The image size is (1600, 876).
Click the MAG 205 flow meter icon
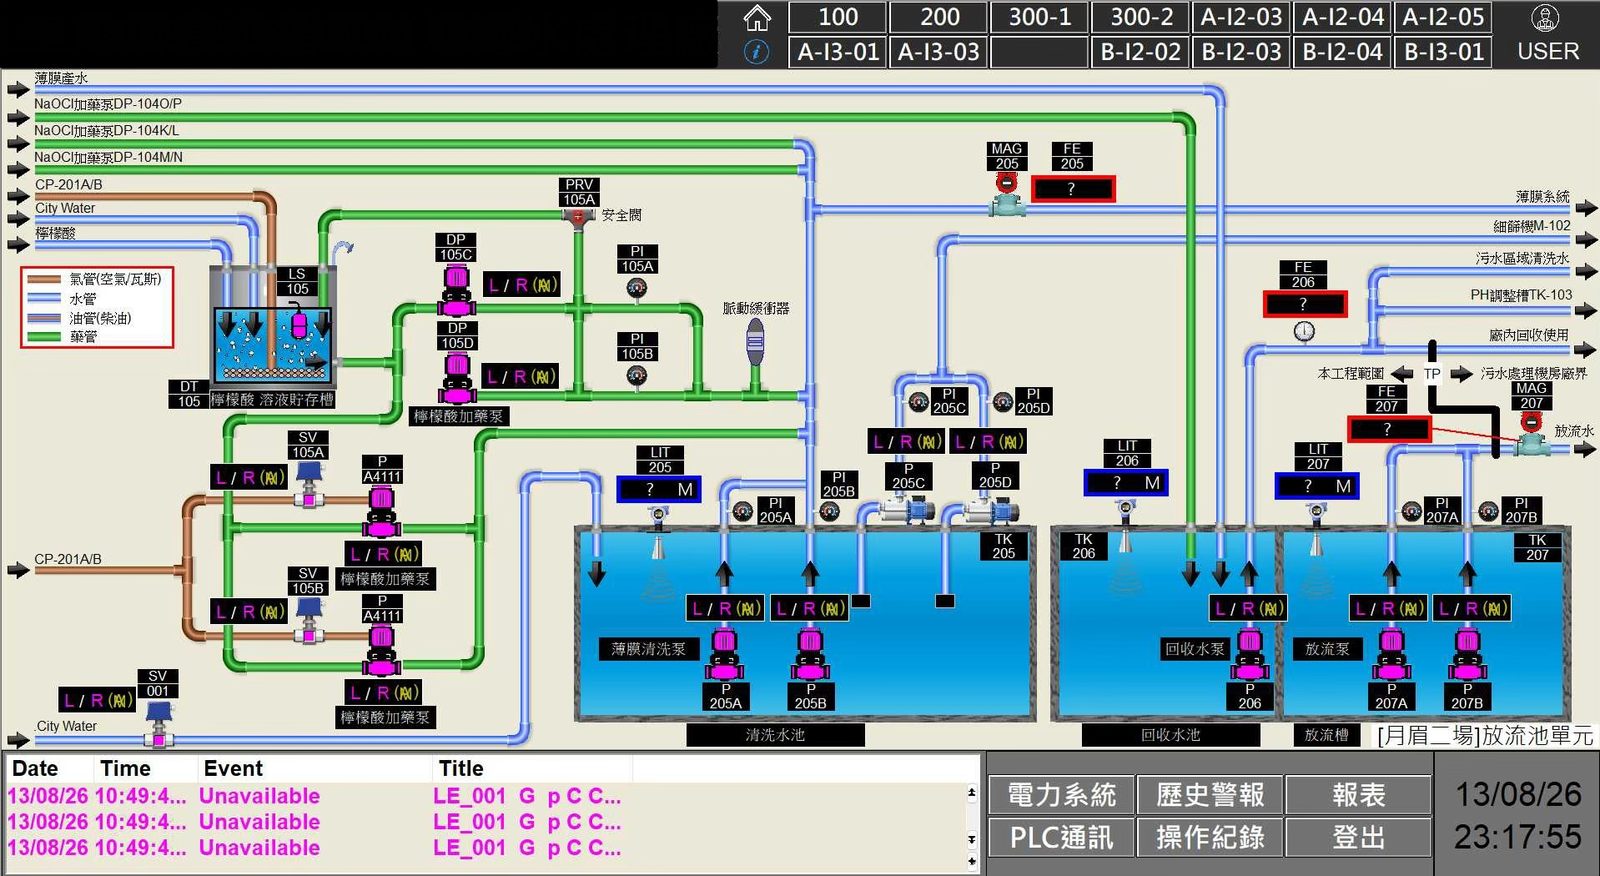click(x=1007, y=194)
